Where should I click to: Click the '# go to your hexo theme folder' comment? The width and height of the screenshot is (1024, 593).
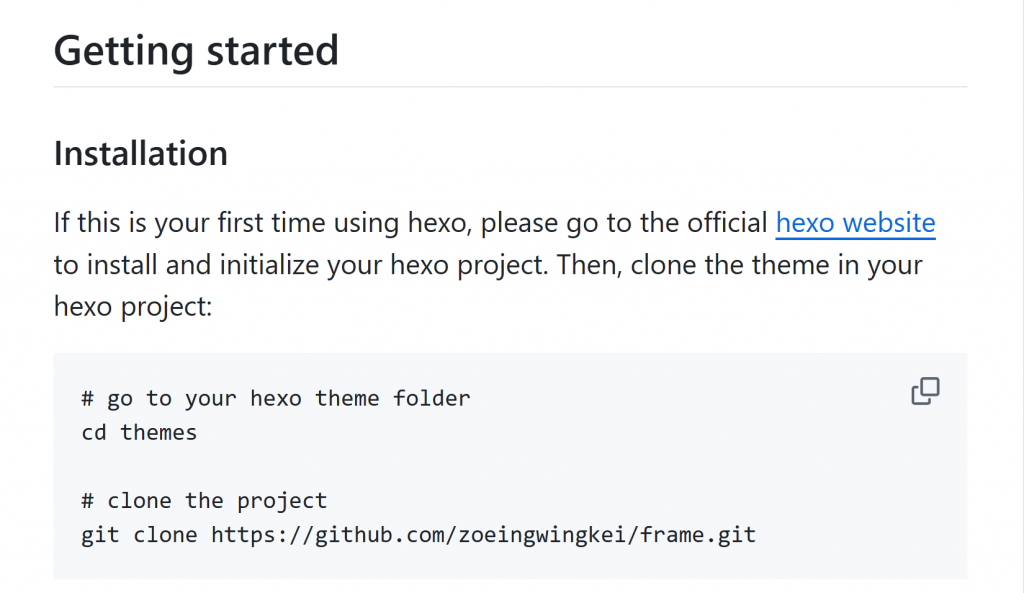[275, 399]
